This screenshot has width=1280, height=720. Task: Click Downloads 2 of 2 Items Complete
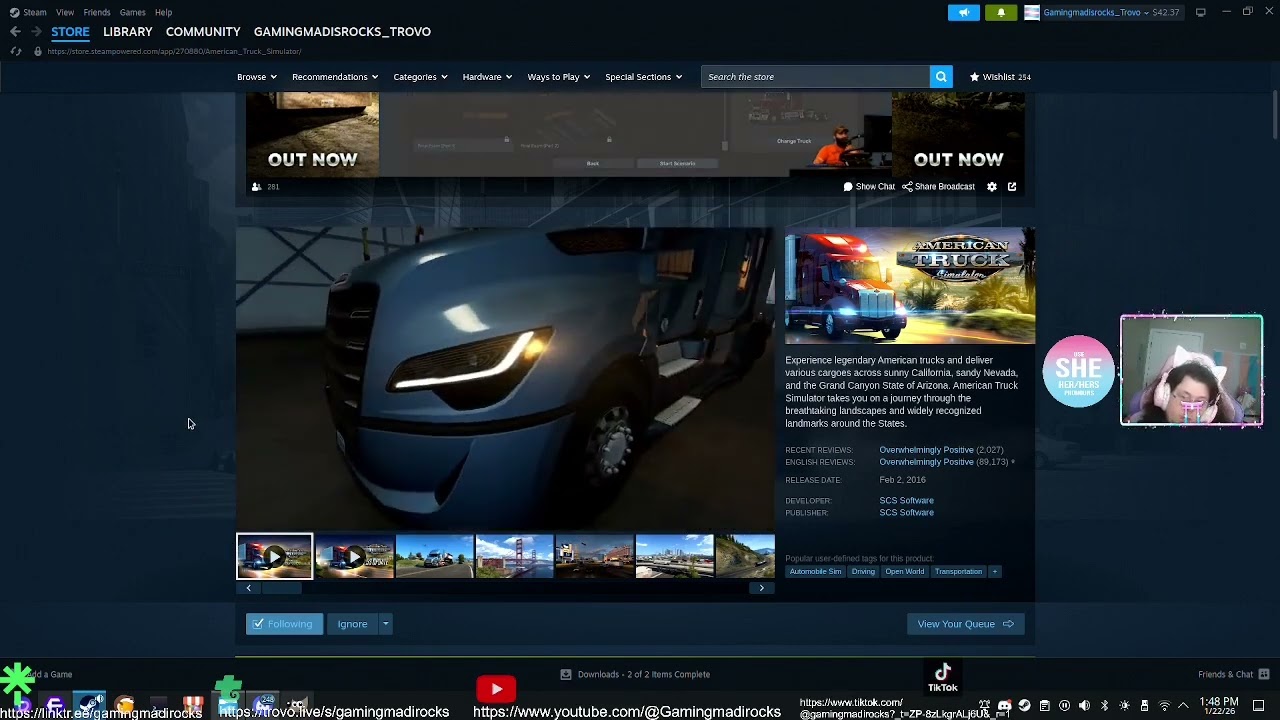pyautogui.click(x=644, y=675)
